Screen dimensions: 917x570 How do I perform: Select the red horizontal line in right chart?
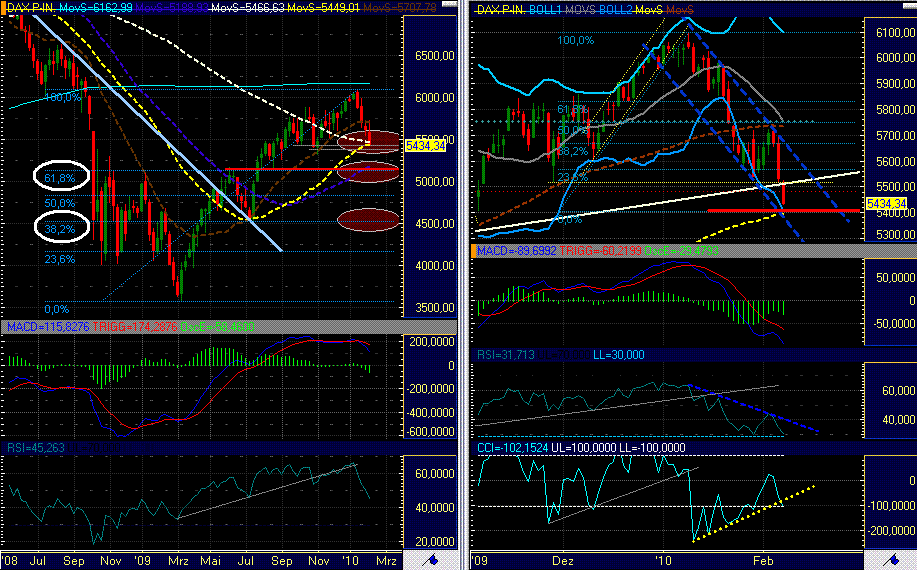pyautogui.click(x=784, y=210)
